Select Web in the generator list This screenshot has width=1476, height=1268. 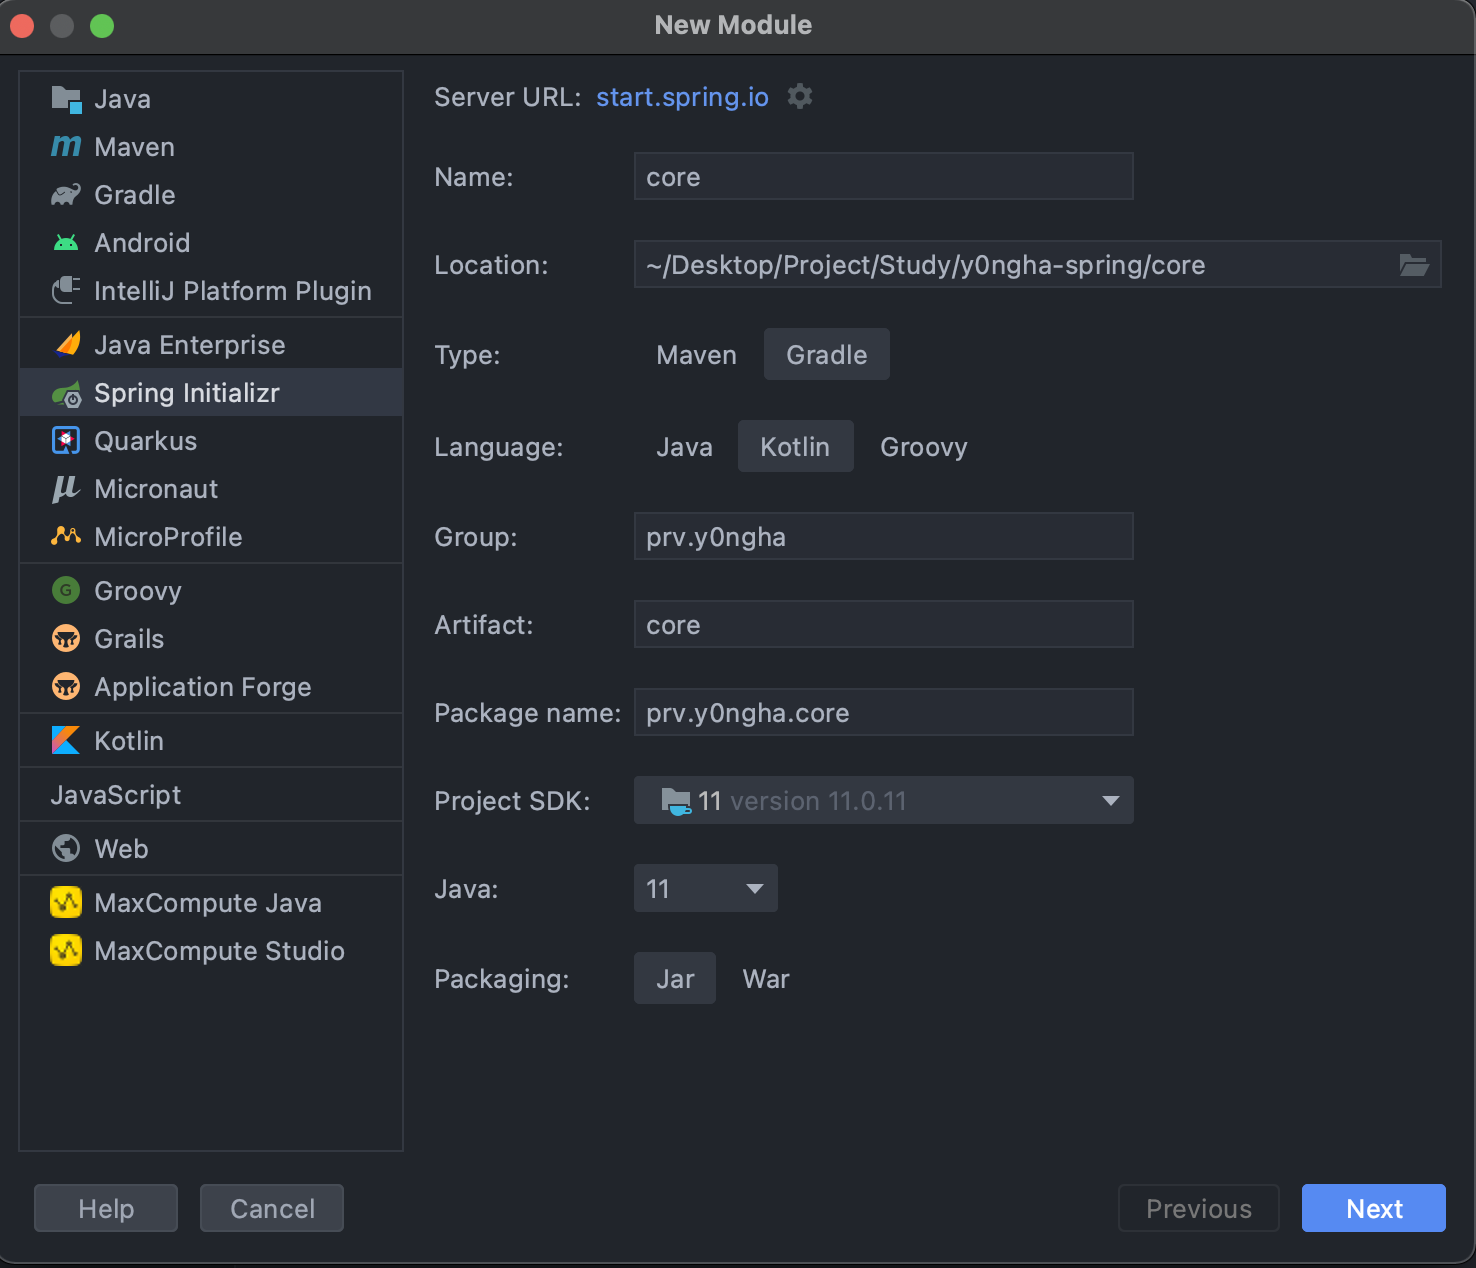click(x=211, y=849)
